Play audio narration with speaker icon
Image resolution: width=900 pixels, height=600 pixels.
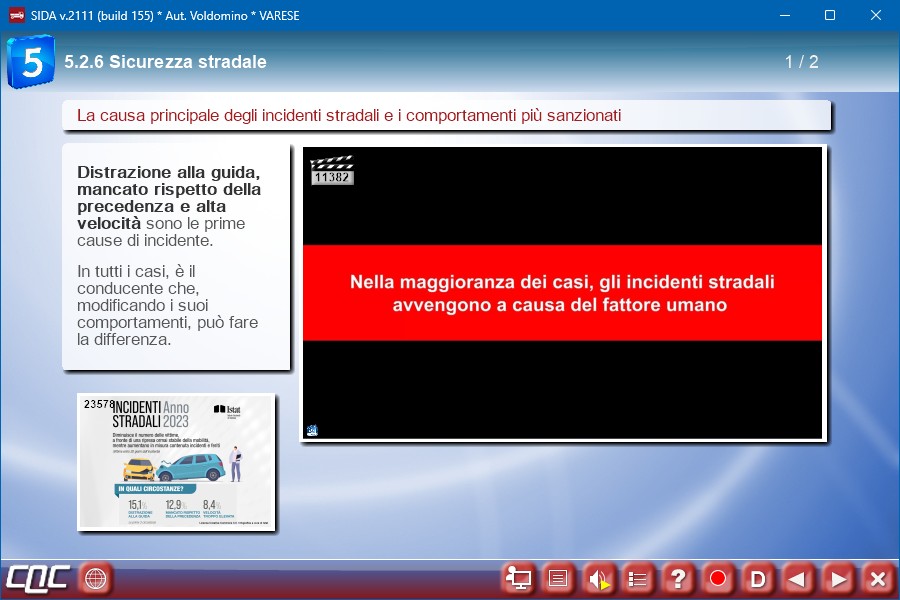point(598,578)
